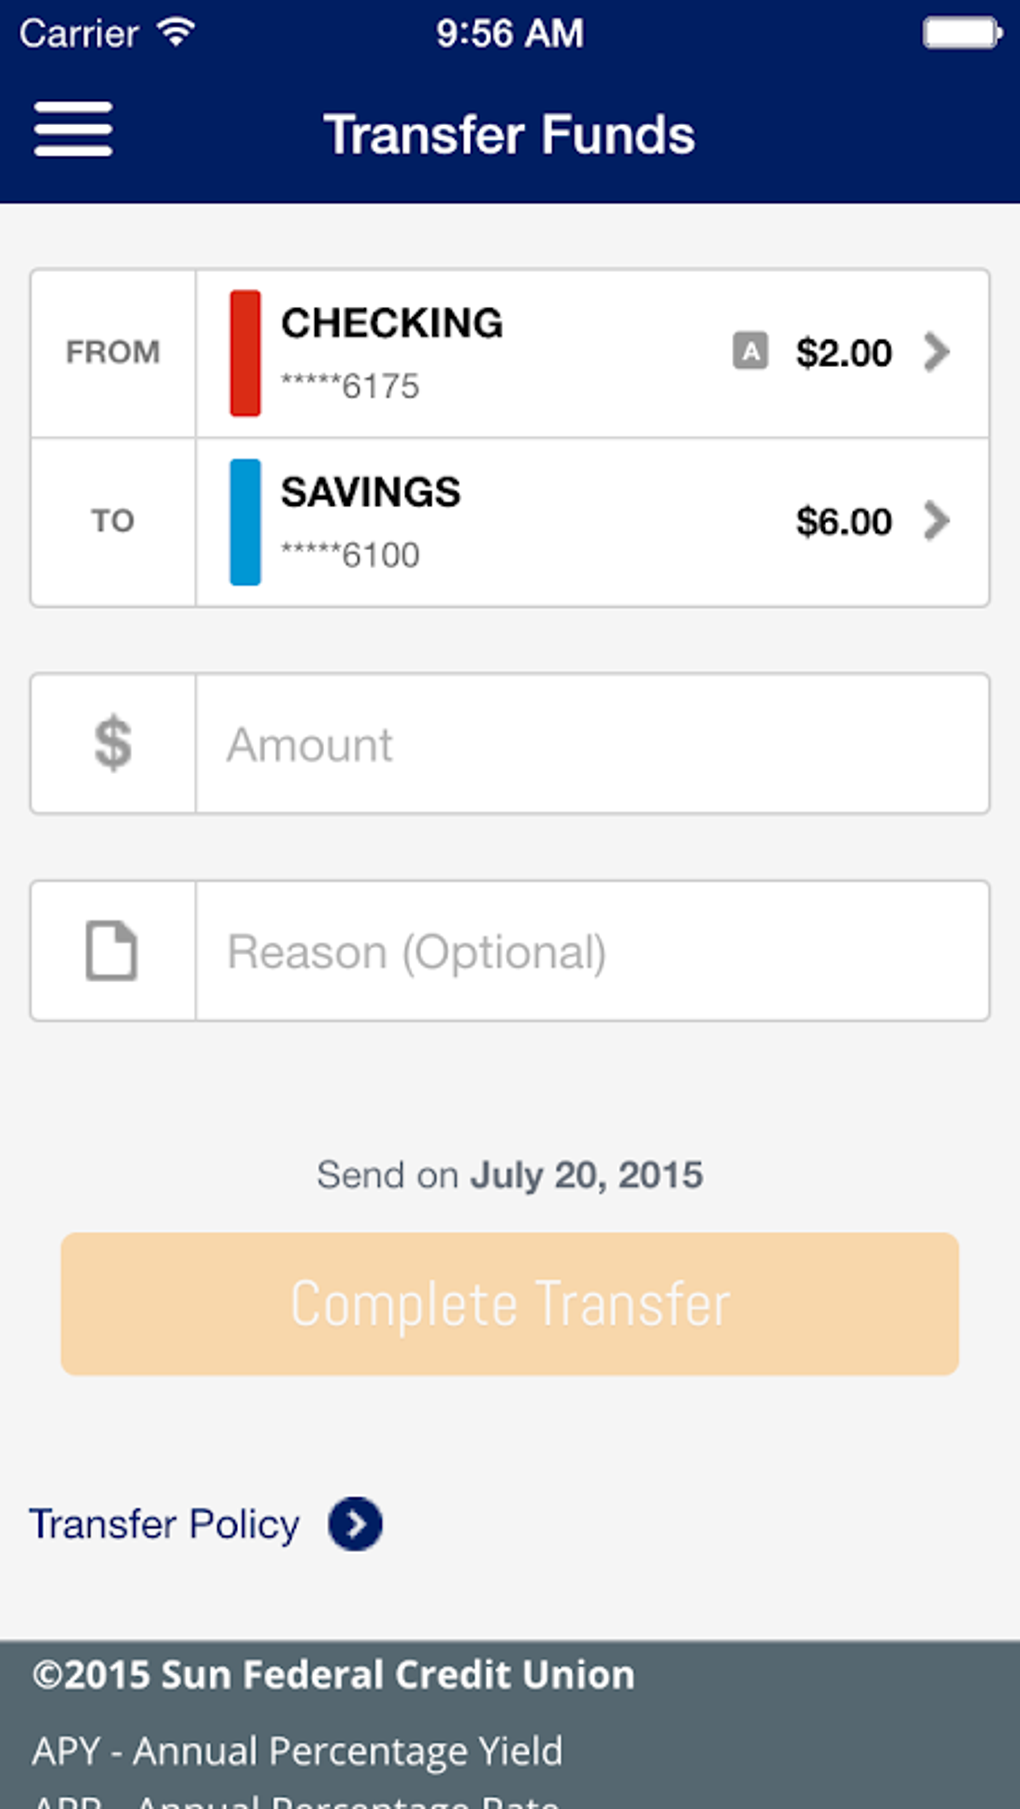The width and height of the screenshot is (1020, 1809).
Task: Tap the 'A' badge on Checking
Action: coord(750,351)
